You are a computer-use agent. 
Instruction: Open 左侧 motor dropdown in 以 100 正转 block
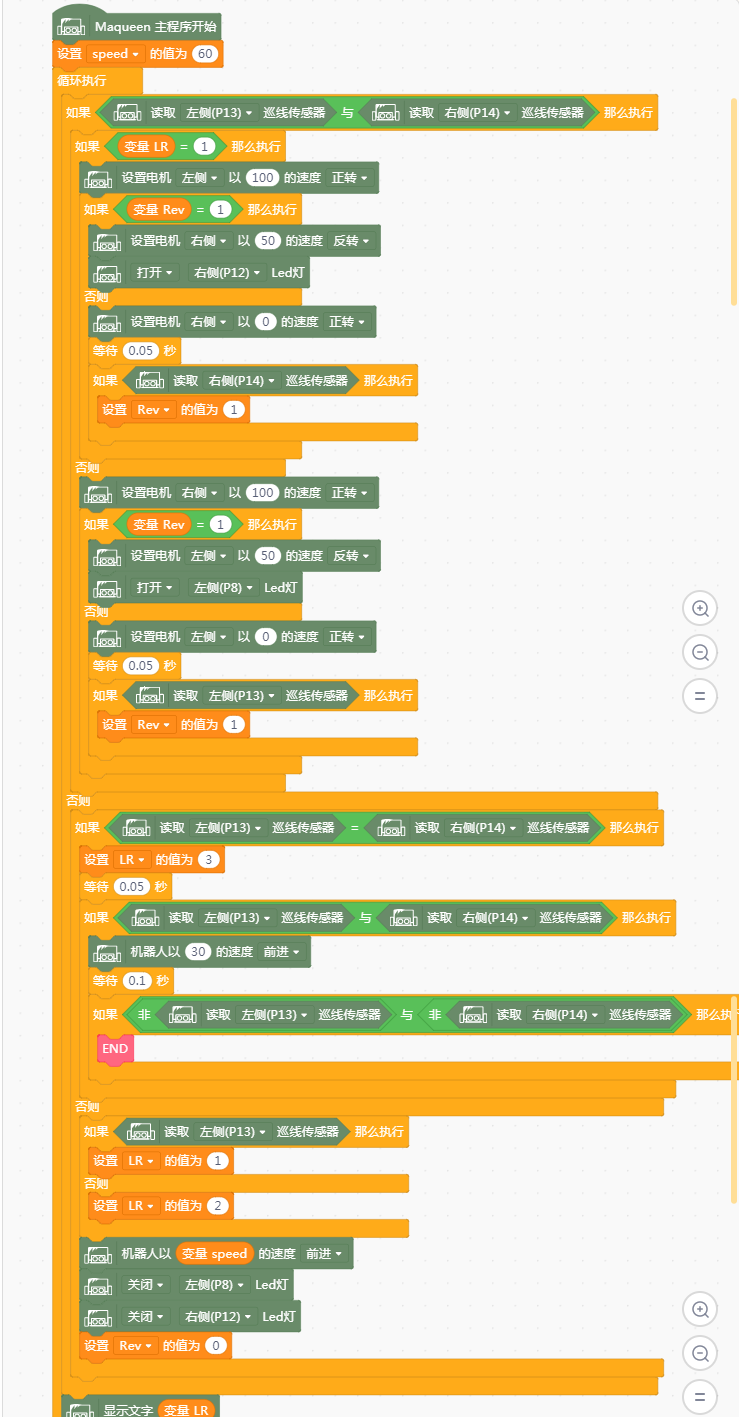199,179
